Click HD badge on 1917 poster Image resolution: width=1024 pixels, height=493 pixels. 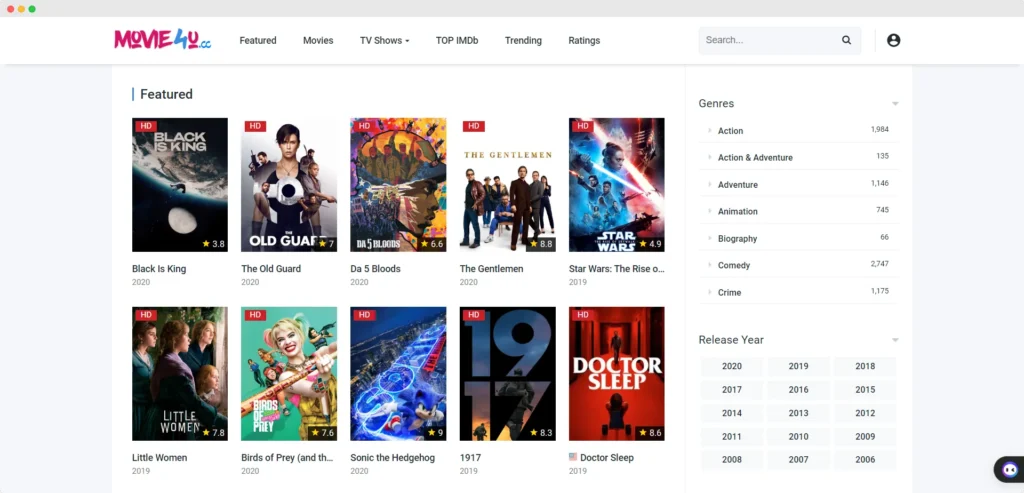pos(473,315)
